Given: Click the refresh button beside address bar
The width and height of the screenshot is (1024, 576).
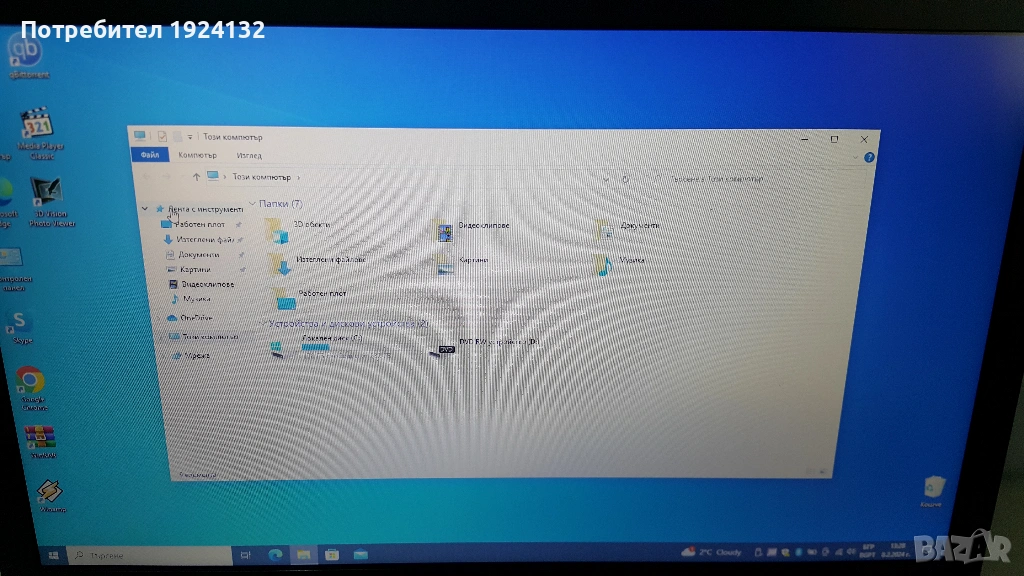Looking at the screenshot, I should 625,178.
